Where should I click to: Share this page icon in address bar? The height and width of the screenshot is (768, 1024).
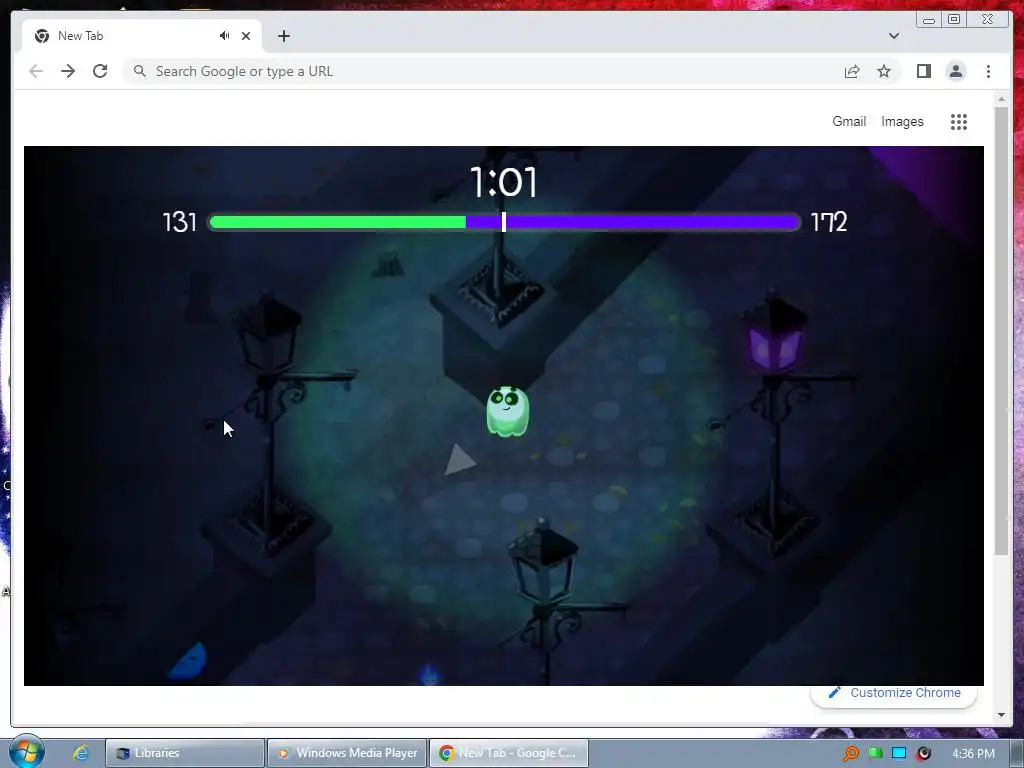coord(852,71)
